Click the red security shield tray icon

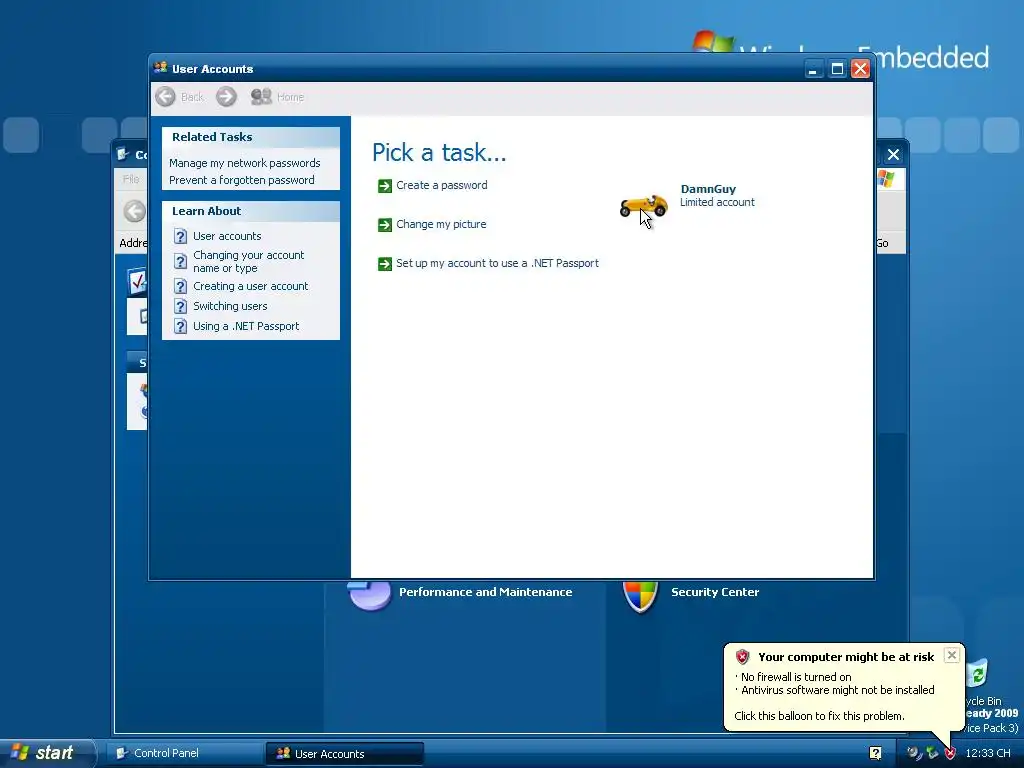click(x=950, y=753)
